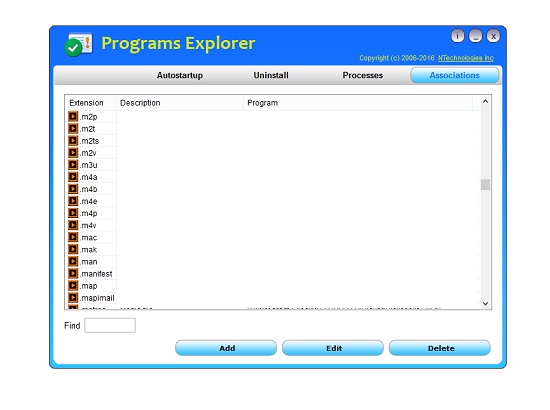The height and width of the screenshot is (410, 550).
Task: Click the icon beside .m2ts entry
Action: (x=73, y=140)
